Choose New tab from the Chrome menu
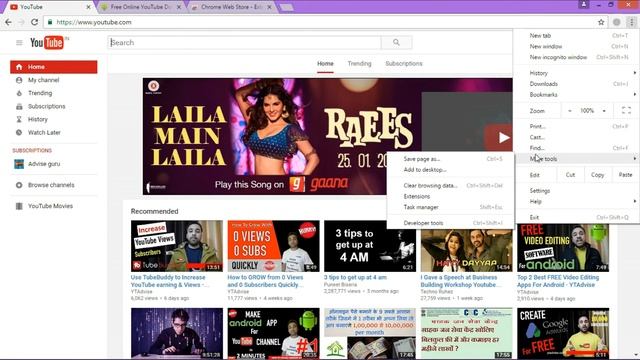Viewport: 640px width, 360px height. tap(576, 36)
